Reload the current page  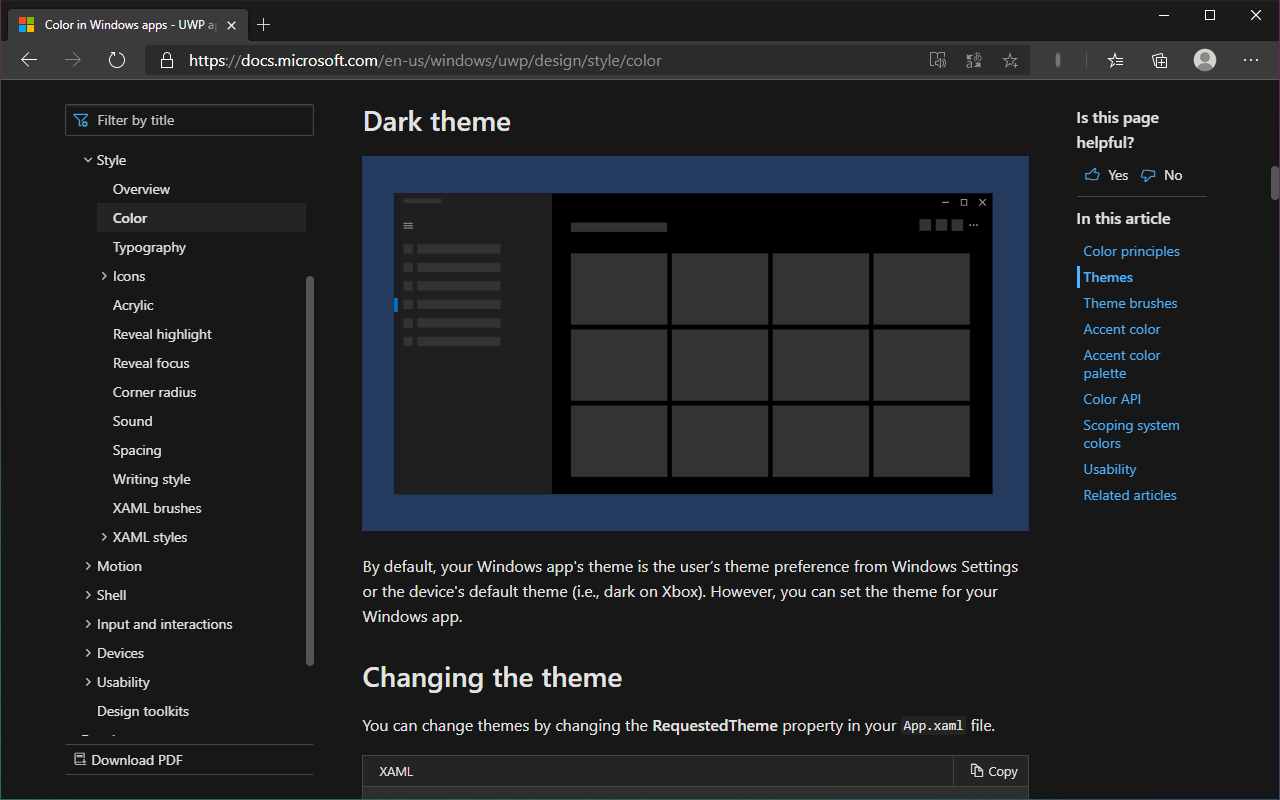click(x=117, y=60)
